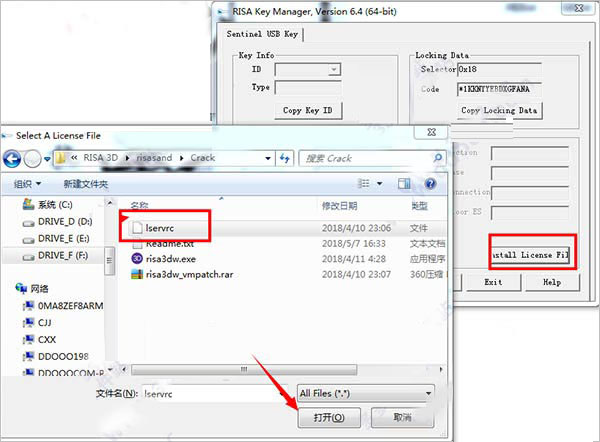Expand the Key ID combo box
The image size is (600, 442).
pos(334,69)
